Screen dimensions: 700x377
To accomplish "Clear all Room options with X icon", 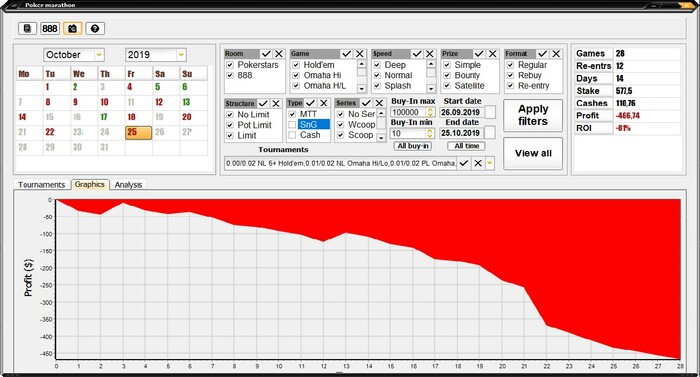I will coord(279,54).
